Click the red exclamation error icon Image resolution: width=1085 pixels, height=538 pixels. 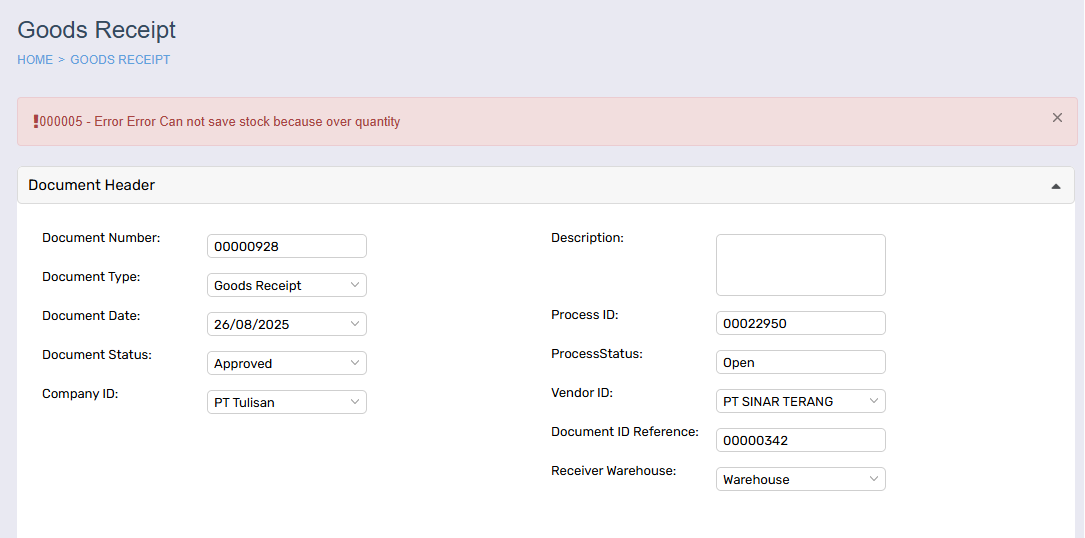(x=36, y=122)
